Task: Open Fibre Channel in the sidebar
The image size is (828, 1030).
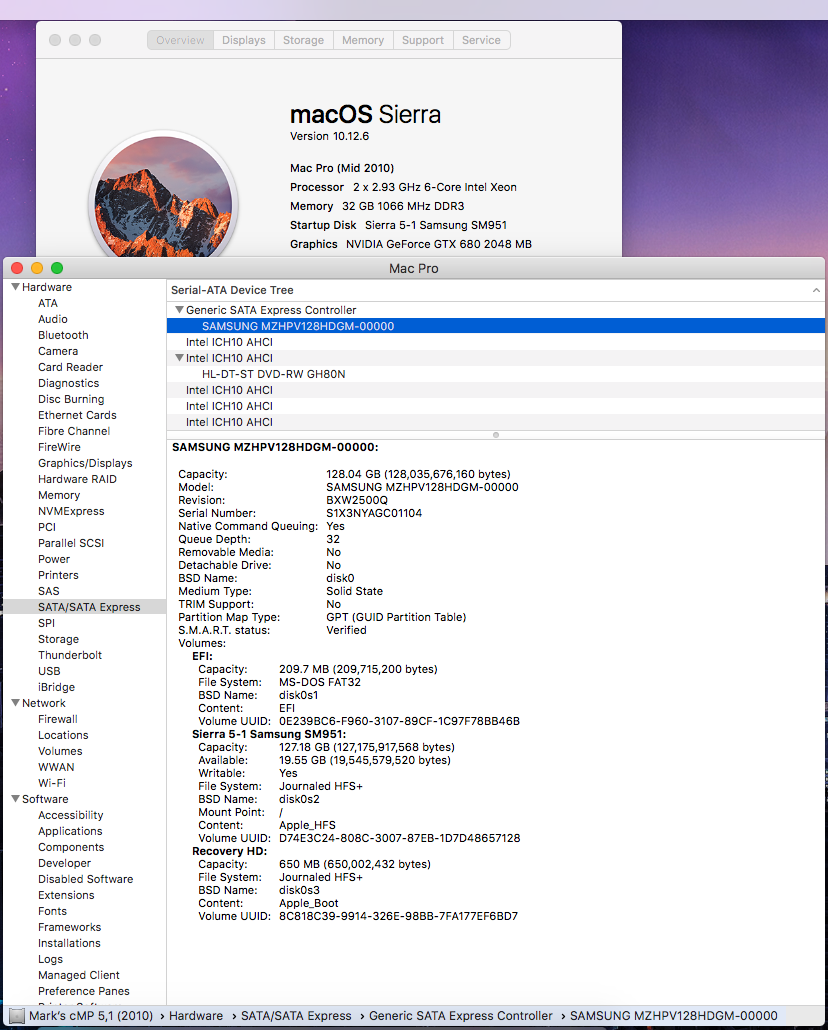Action: coord(74,431)
